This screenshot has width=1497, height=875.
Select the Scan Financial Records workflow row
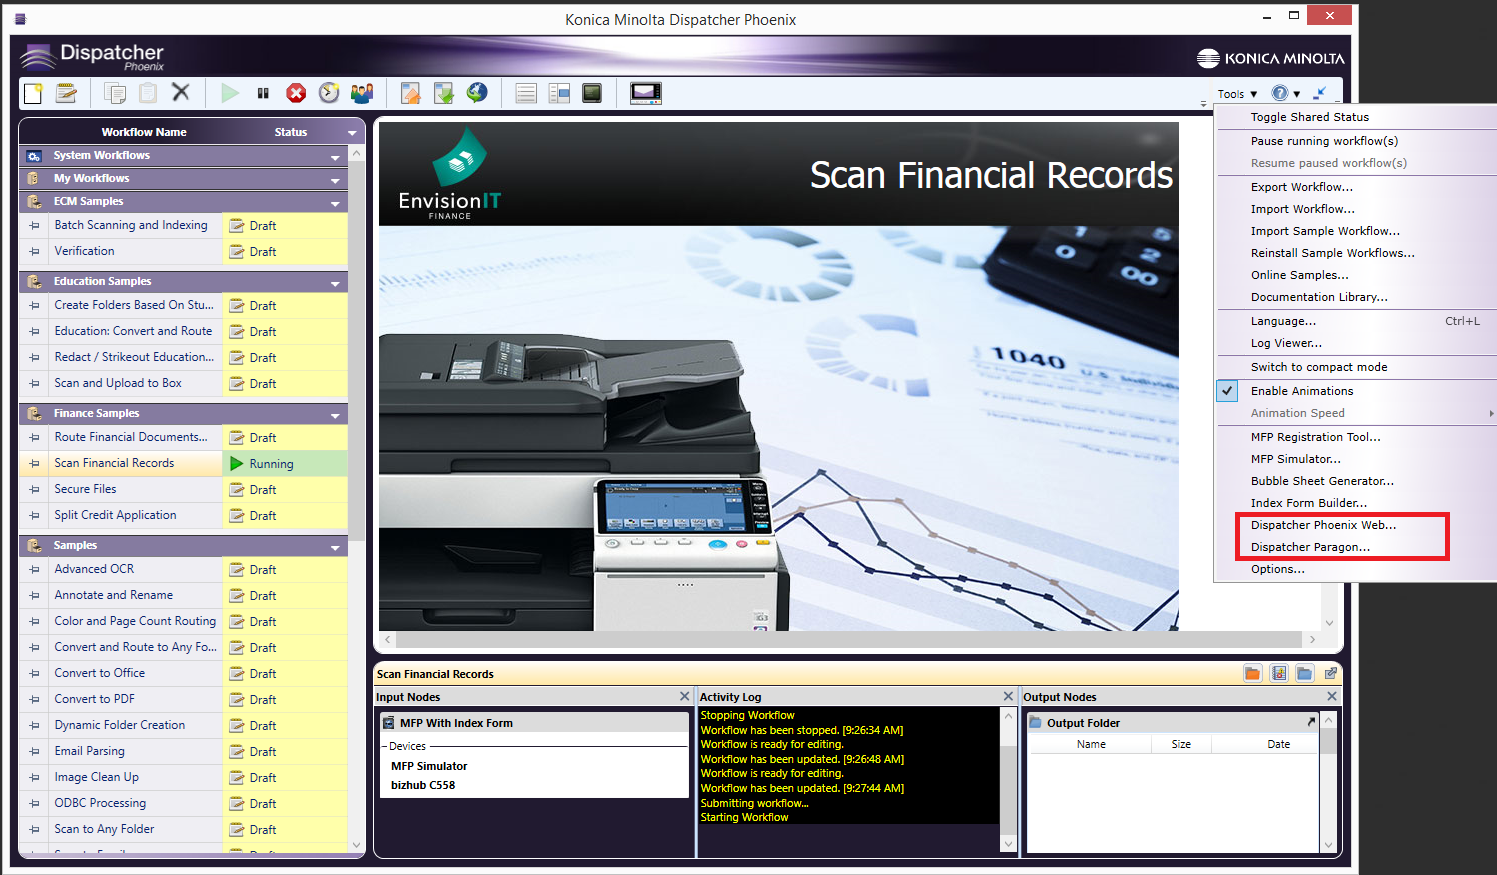pyautogui.click(x=183, y=463)
